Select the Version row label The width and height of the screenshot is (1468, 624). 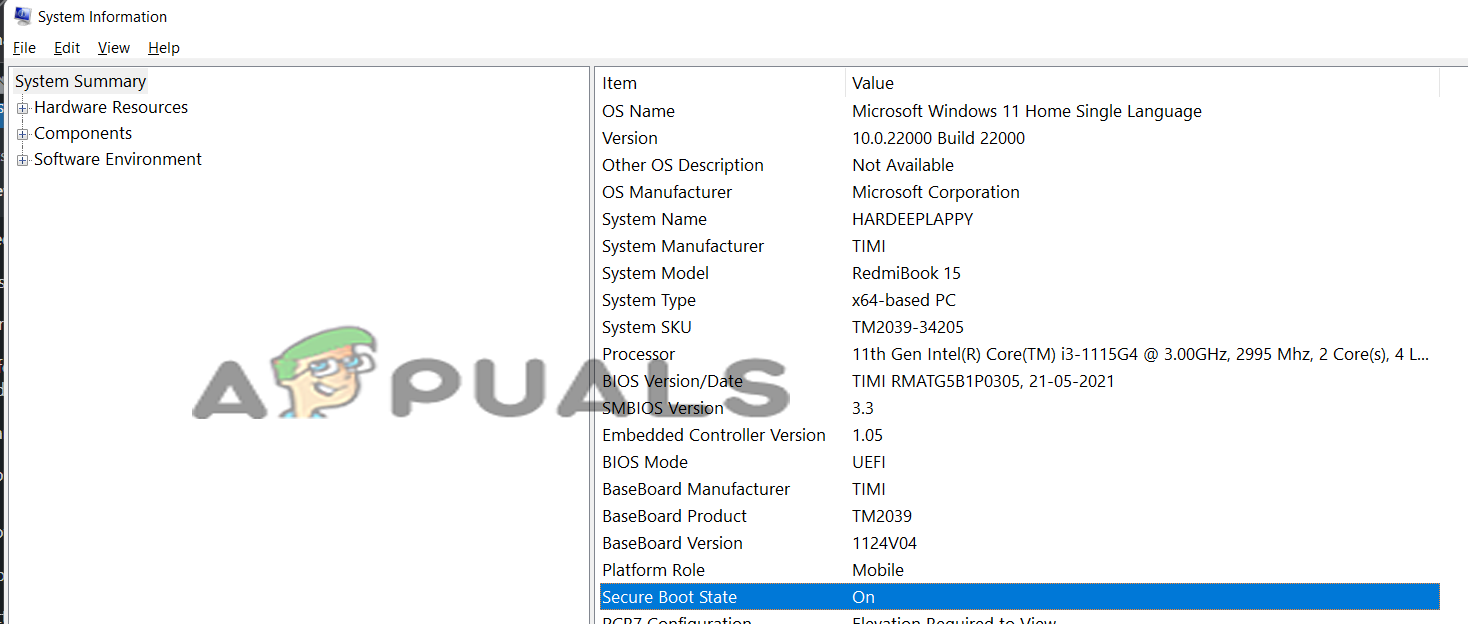coord(630,138)
